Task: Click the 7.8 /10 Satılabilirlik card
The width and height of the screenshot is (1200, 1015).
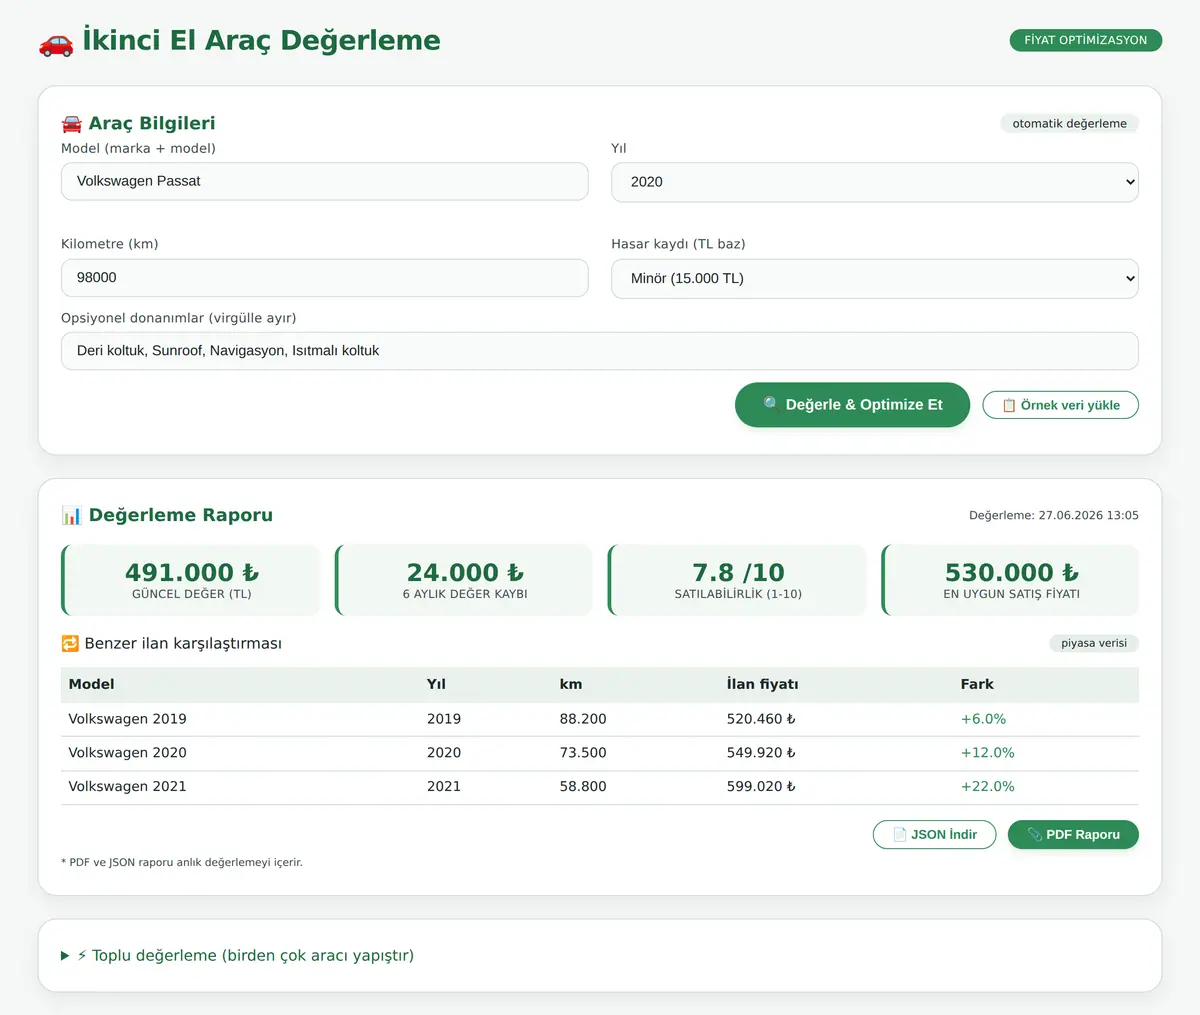Action: coord(737,580)
